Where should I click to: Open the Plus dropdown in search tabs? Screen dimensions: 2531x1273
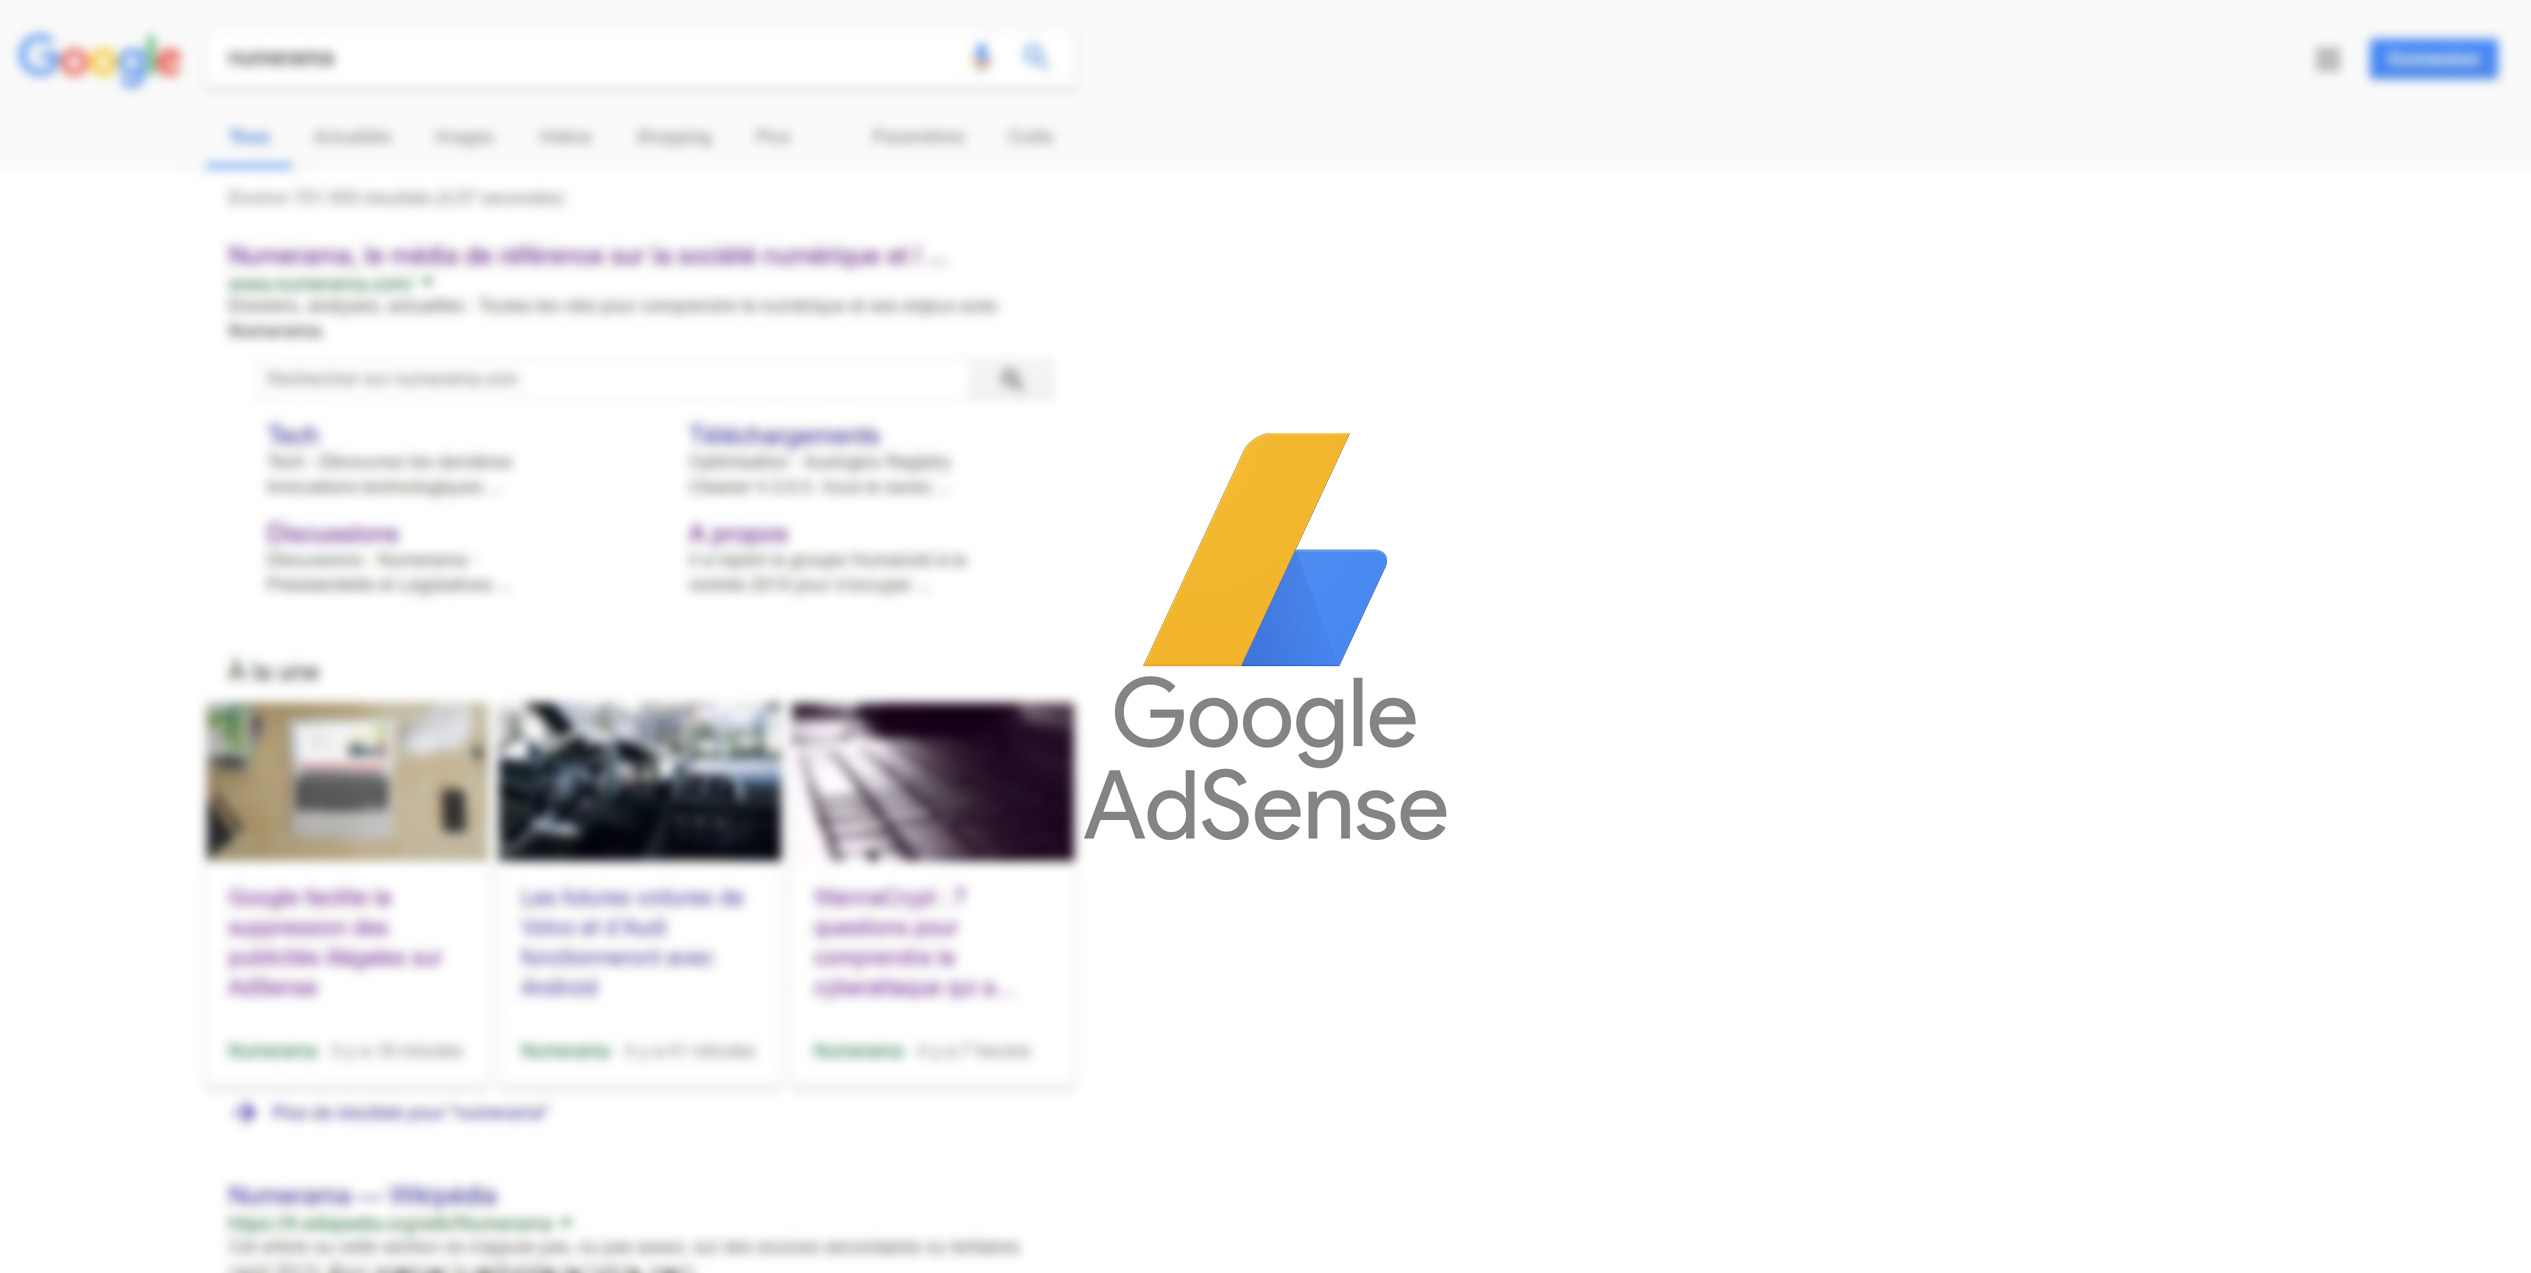(x=773, y=137)
